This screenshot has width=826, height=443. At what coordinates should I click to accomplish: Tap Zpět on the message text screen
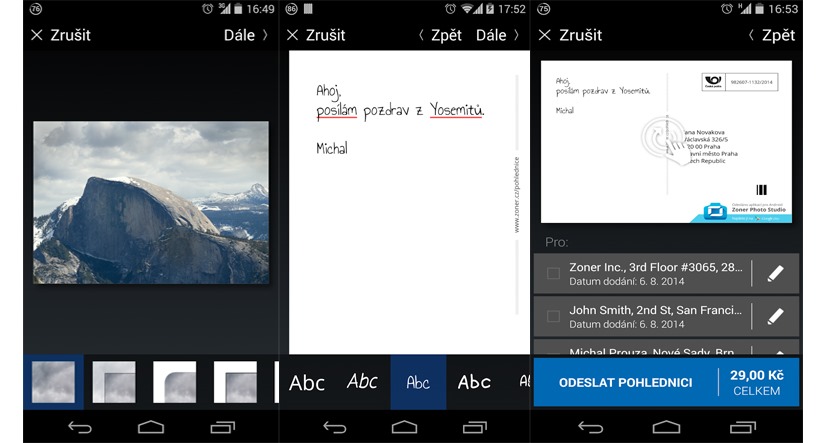coord(440,35)
